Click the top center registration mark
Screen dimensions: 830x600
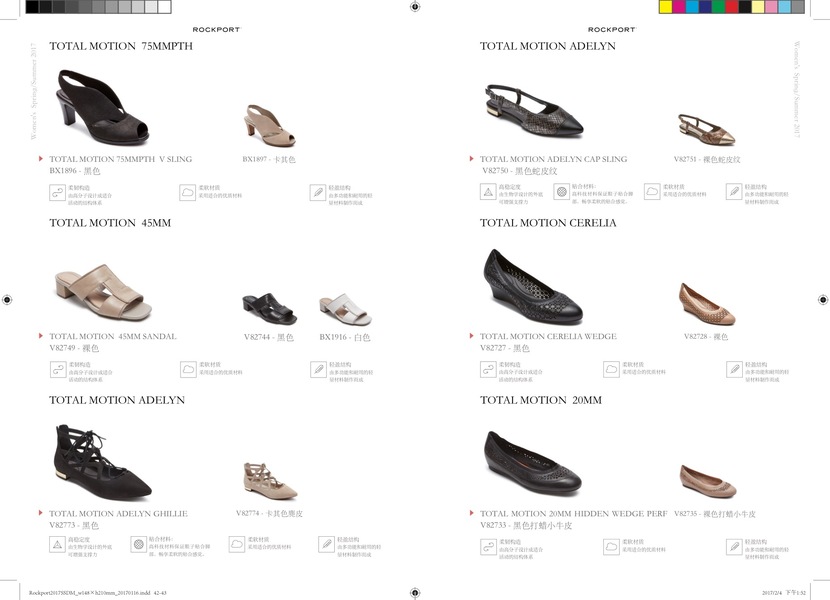415,6
